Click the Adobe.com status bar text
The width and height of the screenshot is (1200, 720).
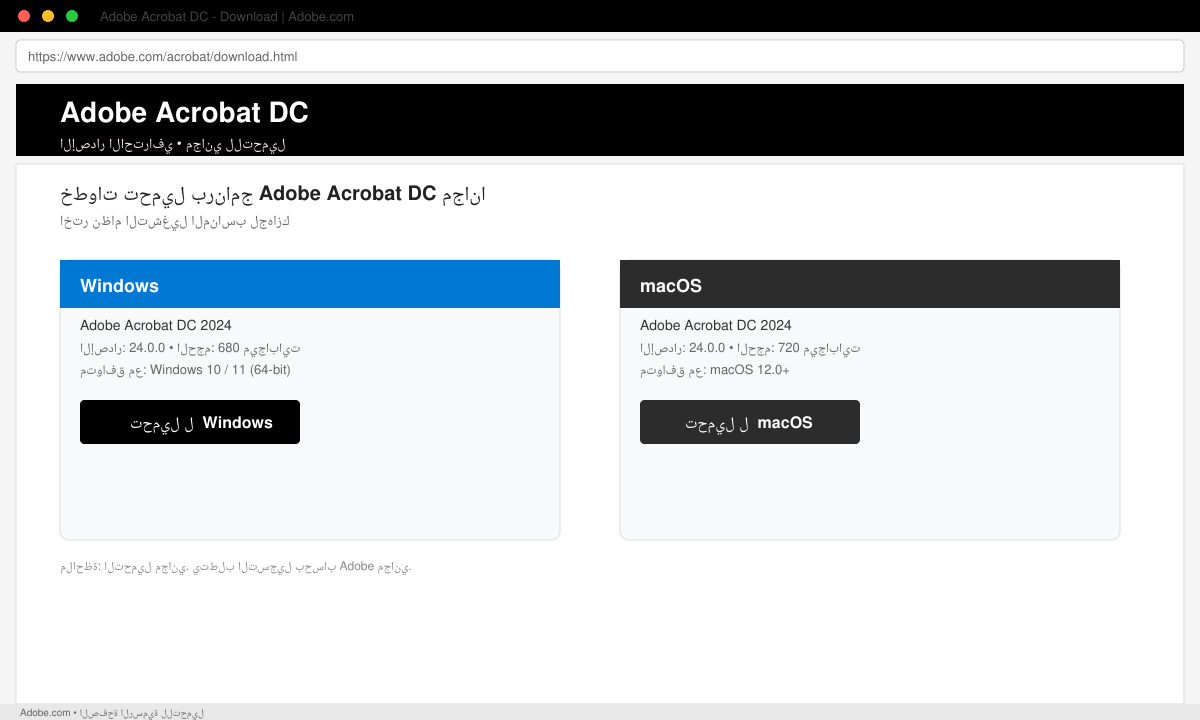pos(112,713)
